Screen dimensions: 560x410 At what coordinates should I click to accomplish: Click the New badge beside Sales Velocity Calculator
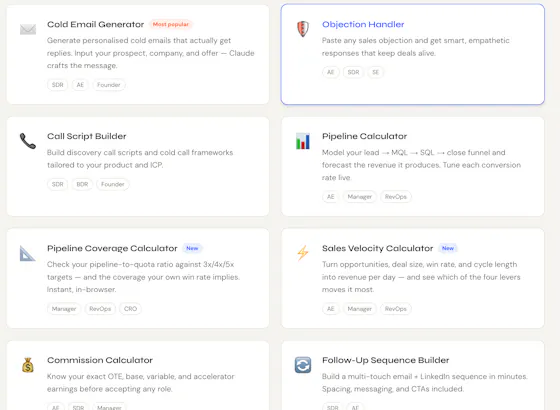[448, 248]
